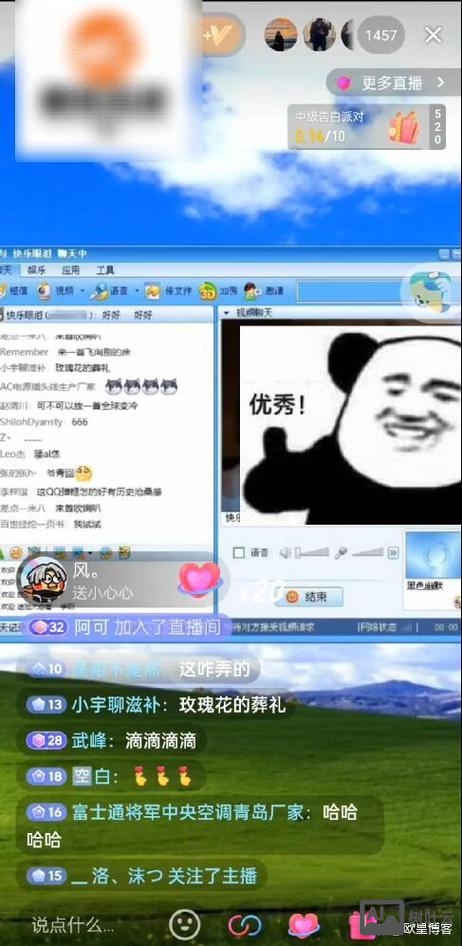Open the 更多直播 more livestreams link
Screen dimensions: 462x946
392,83
